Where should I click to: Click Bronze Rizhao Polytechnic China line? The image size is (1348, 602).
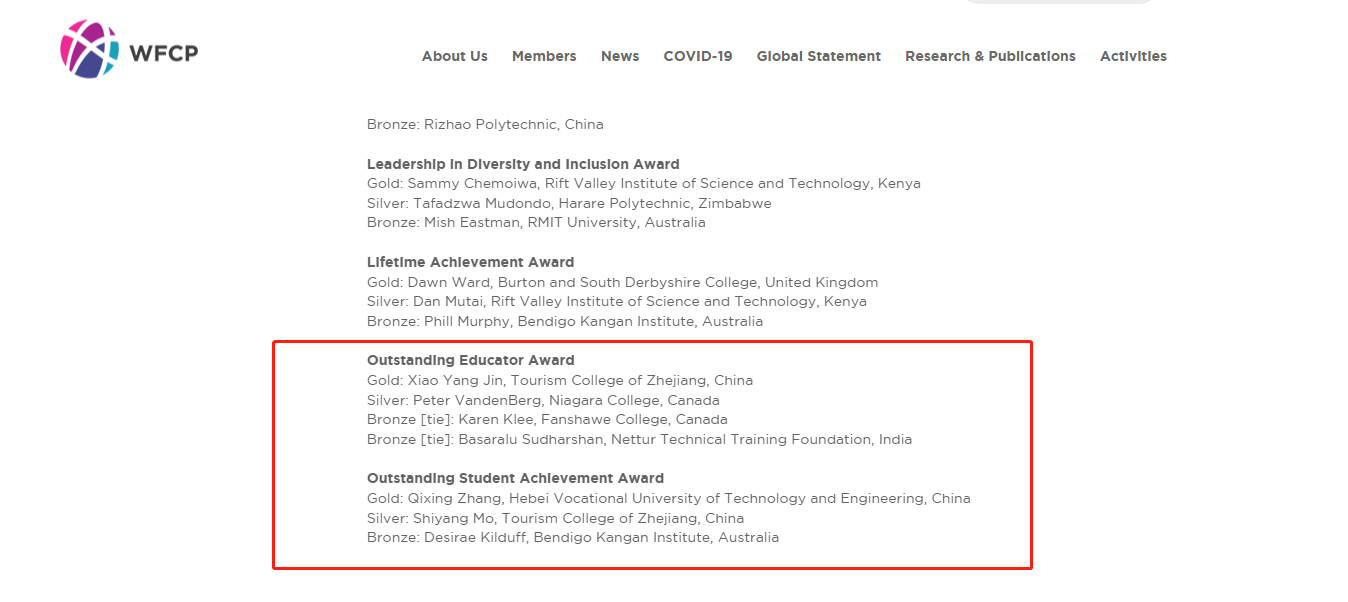coord(485,125)
